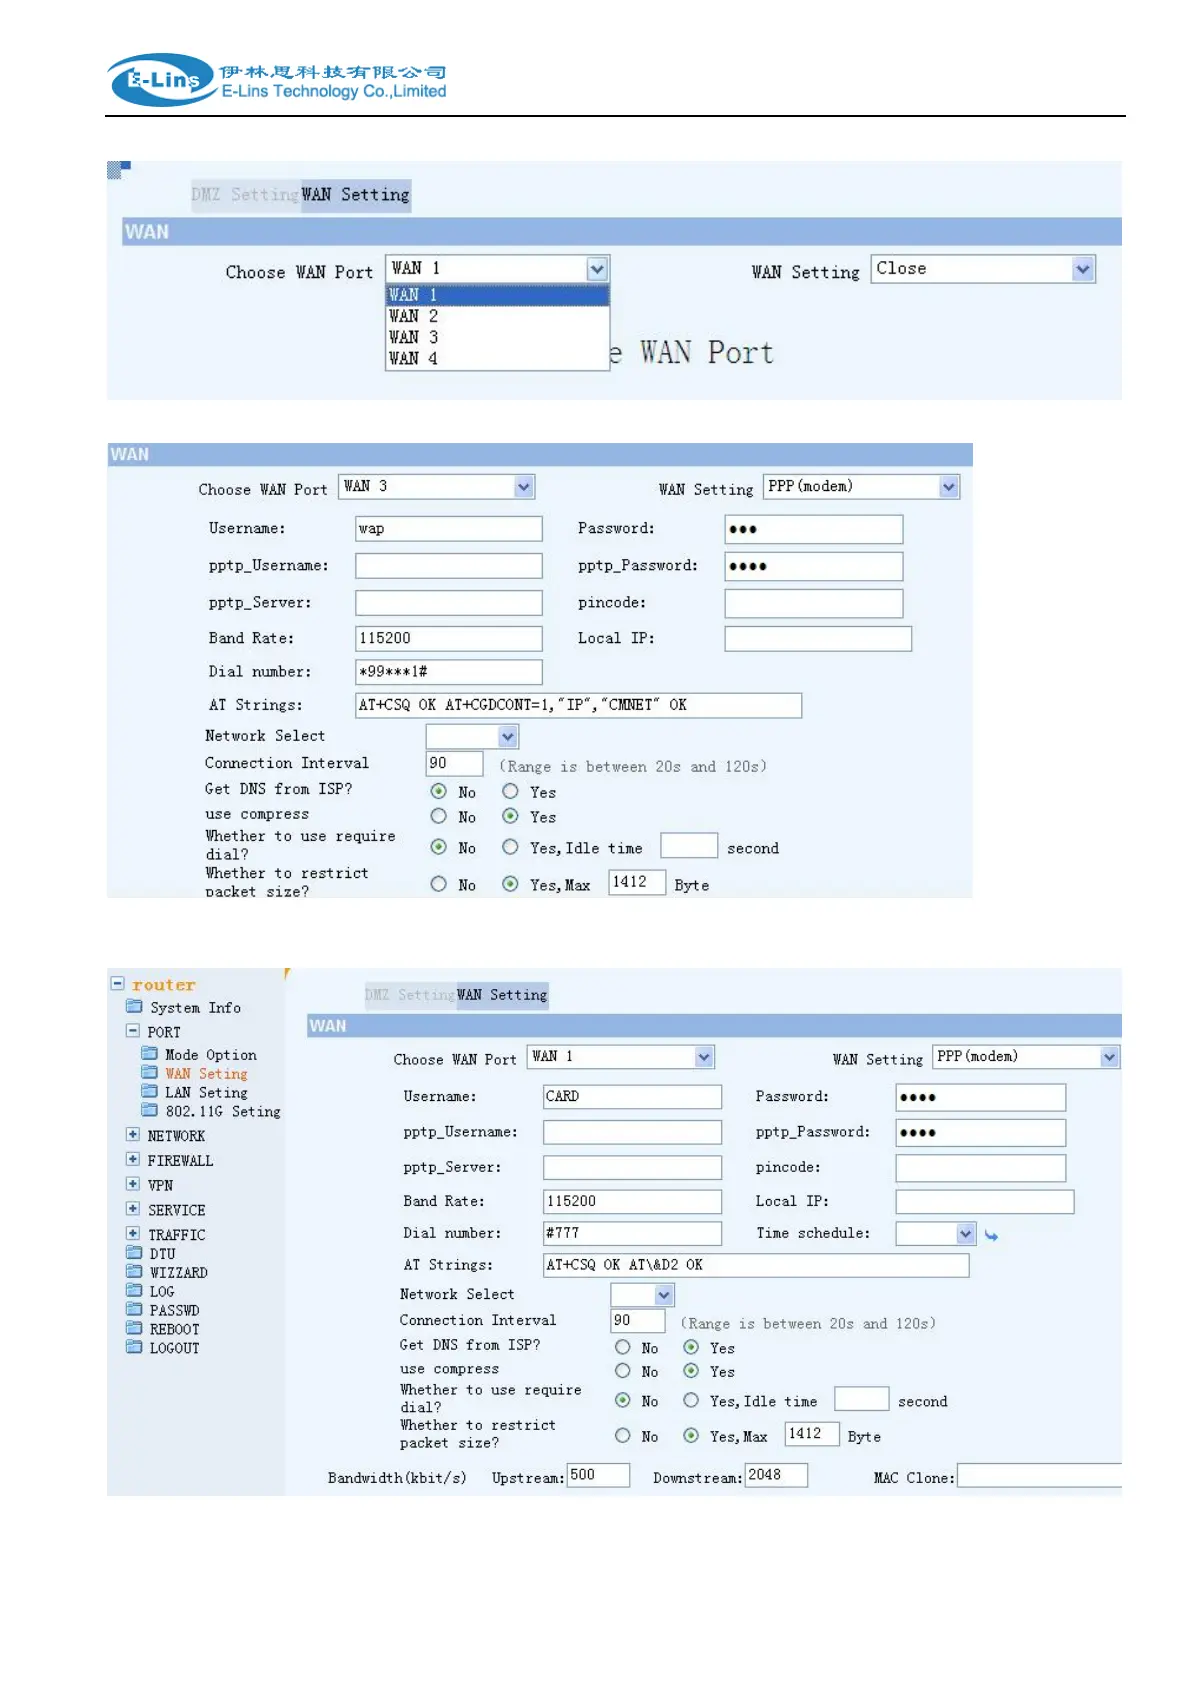Select Yes for Get DNS in WAN 3 form
This screenshot has height=1684, width=1190.
click(510, 791)
